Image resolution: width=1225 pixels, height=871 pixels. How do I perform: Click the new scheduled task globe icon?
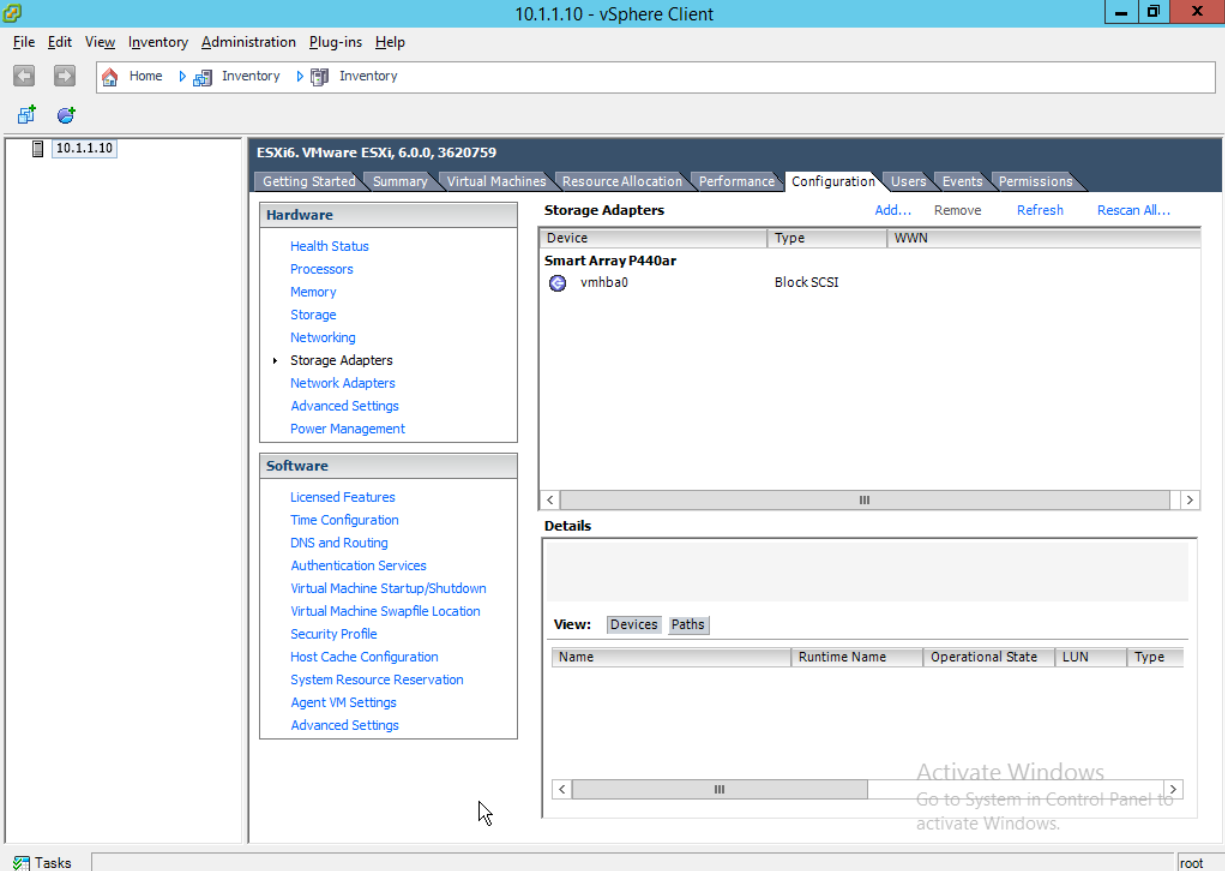65,114
